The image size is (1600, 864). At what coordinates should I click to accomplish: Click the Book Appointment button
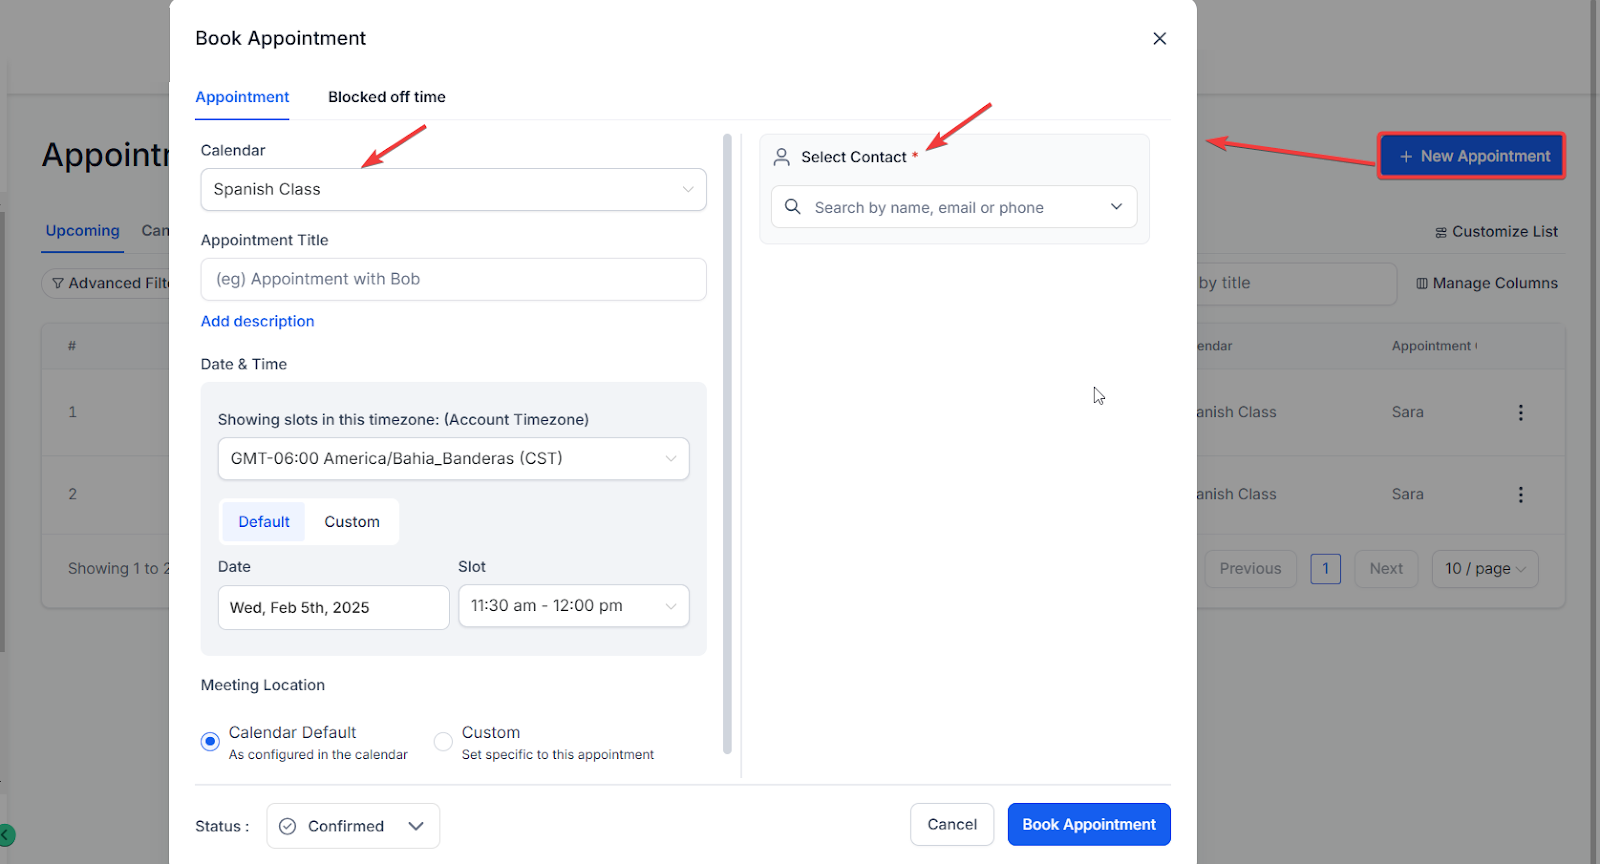click(x=1088, y=825)
